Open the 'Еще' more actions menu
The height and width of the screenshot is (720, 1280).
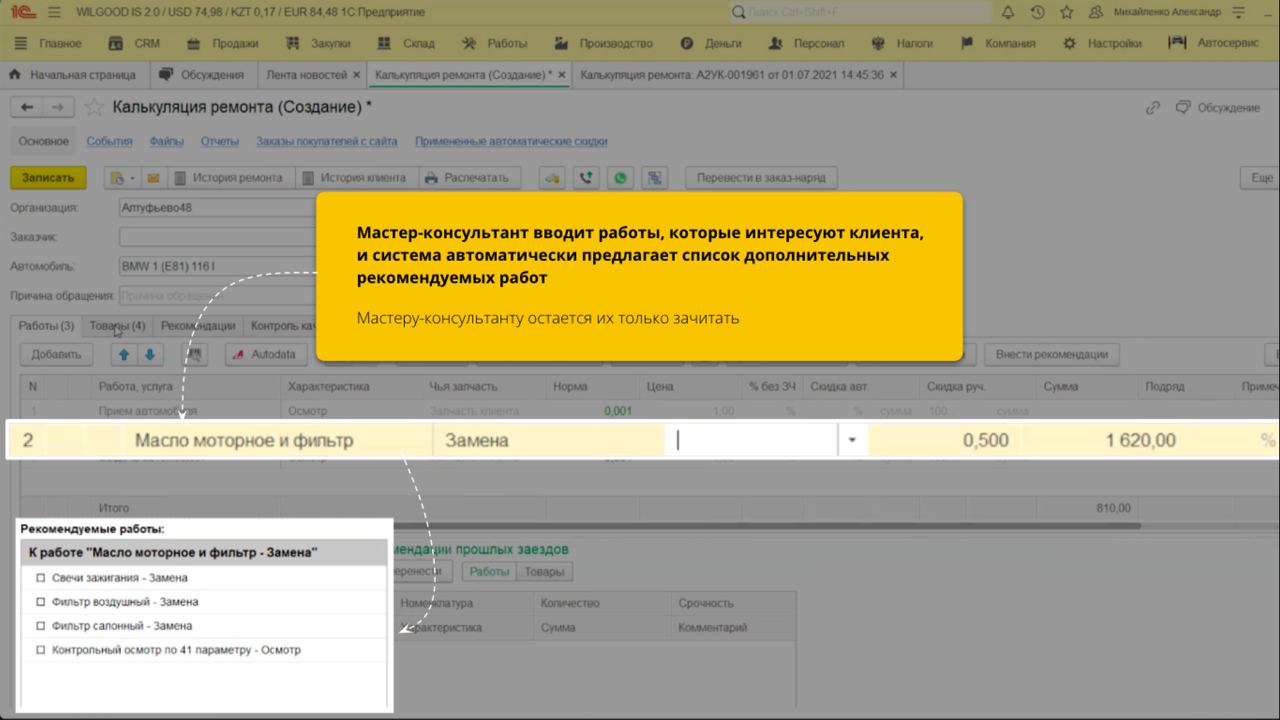point(1258,178)
